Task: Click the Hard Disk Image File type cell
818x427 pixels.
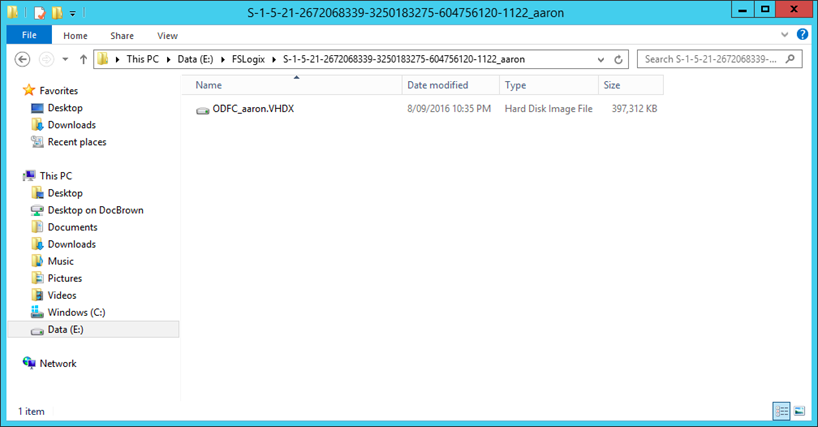Action: 548,108
